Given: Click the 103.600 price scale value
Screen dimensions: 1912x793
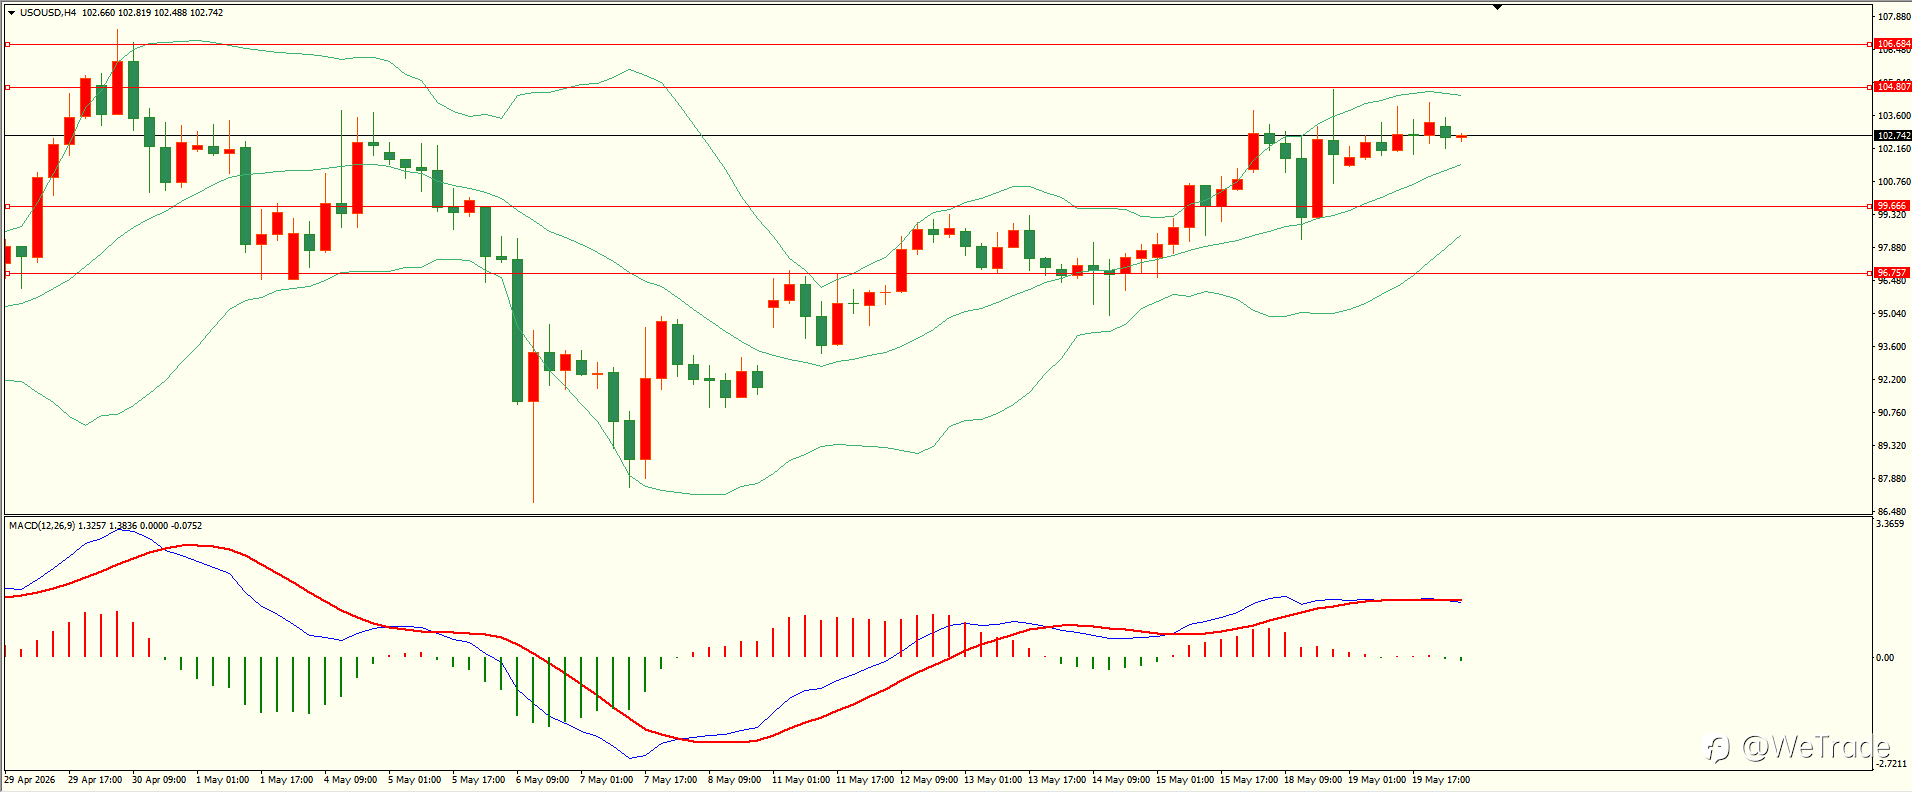Looking at the screenshot, I should tap(1894, 116).
